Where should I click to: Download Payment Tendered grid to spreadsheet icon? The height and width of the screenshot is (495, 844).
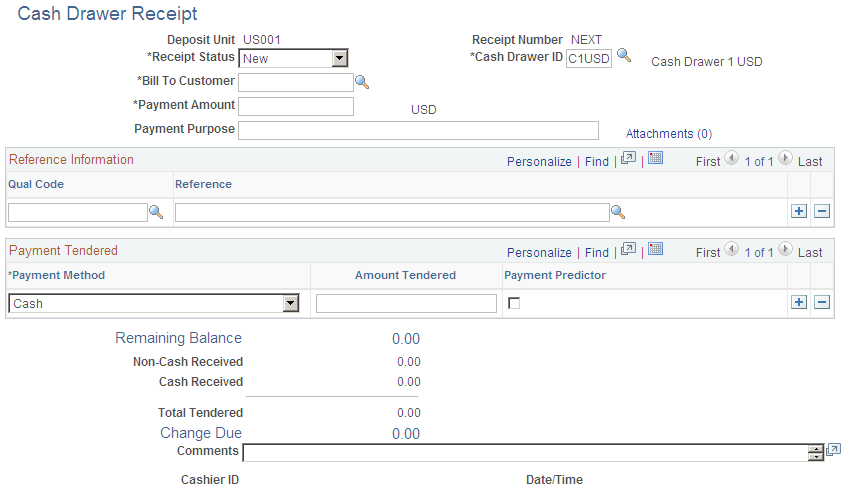655,249
